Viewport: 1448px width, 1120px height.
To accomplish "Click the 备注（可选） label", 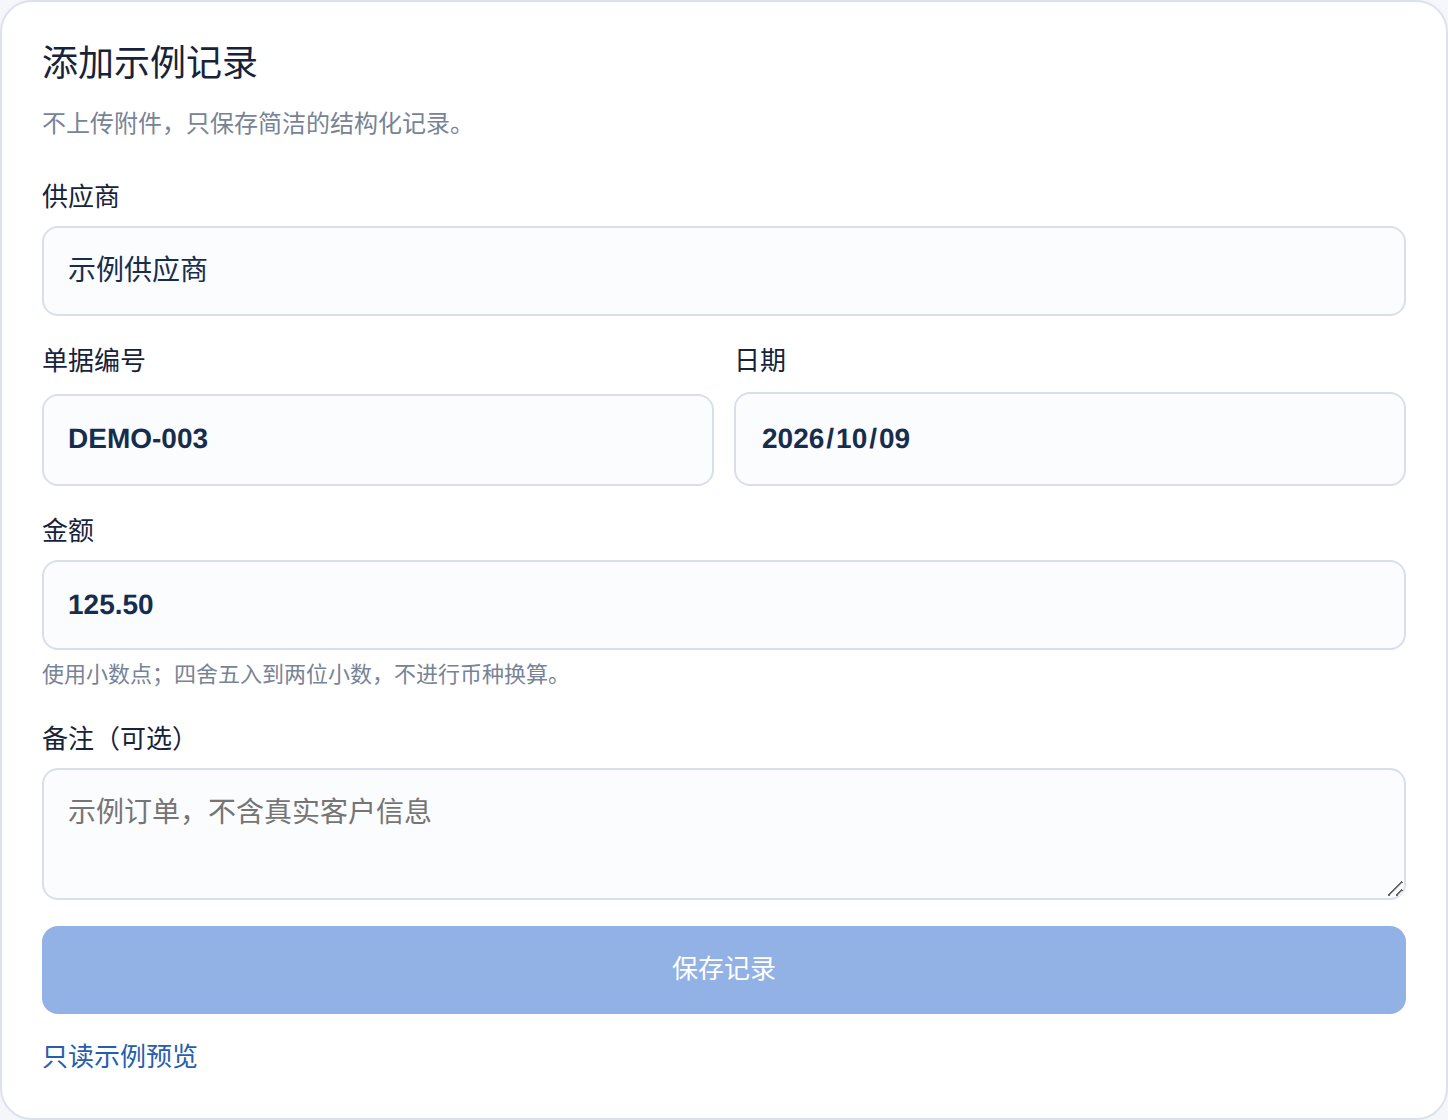I will (113, 738).
